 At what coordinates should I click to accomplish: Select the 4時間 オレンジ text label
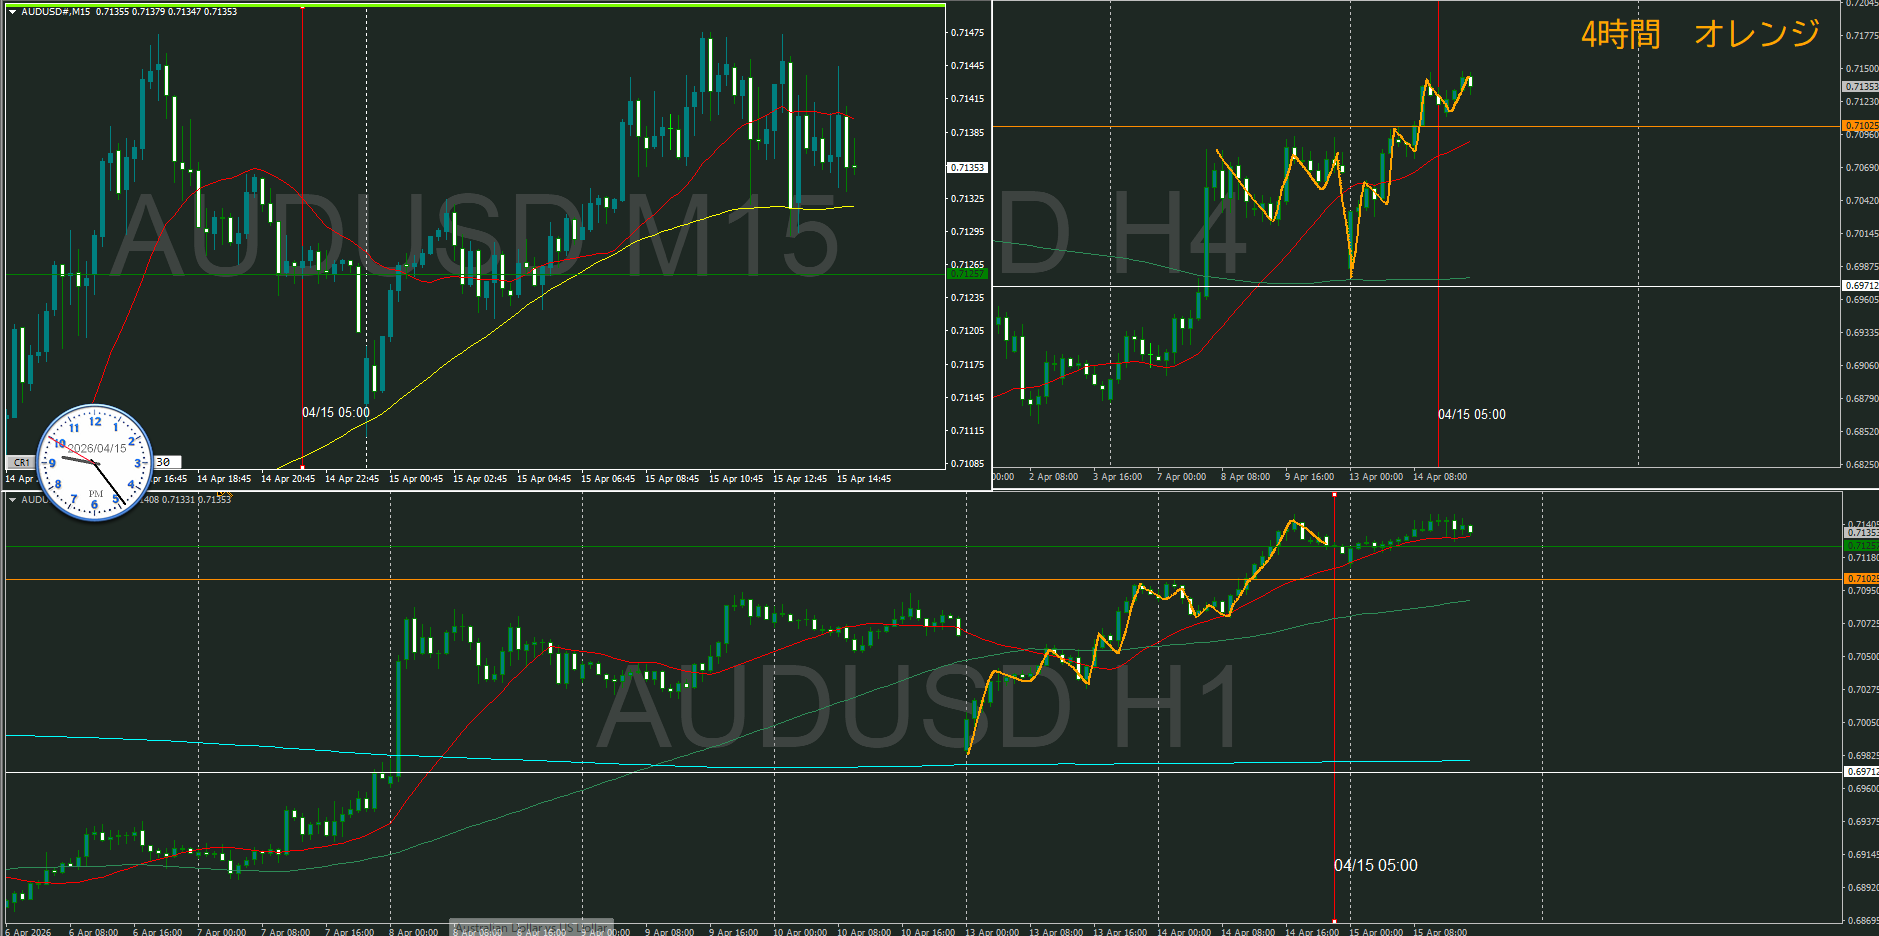[x=1699, y=34]
